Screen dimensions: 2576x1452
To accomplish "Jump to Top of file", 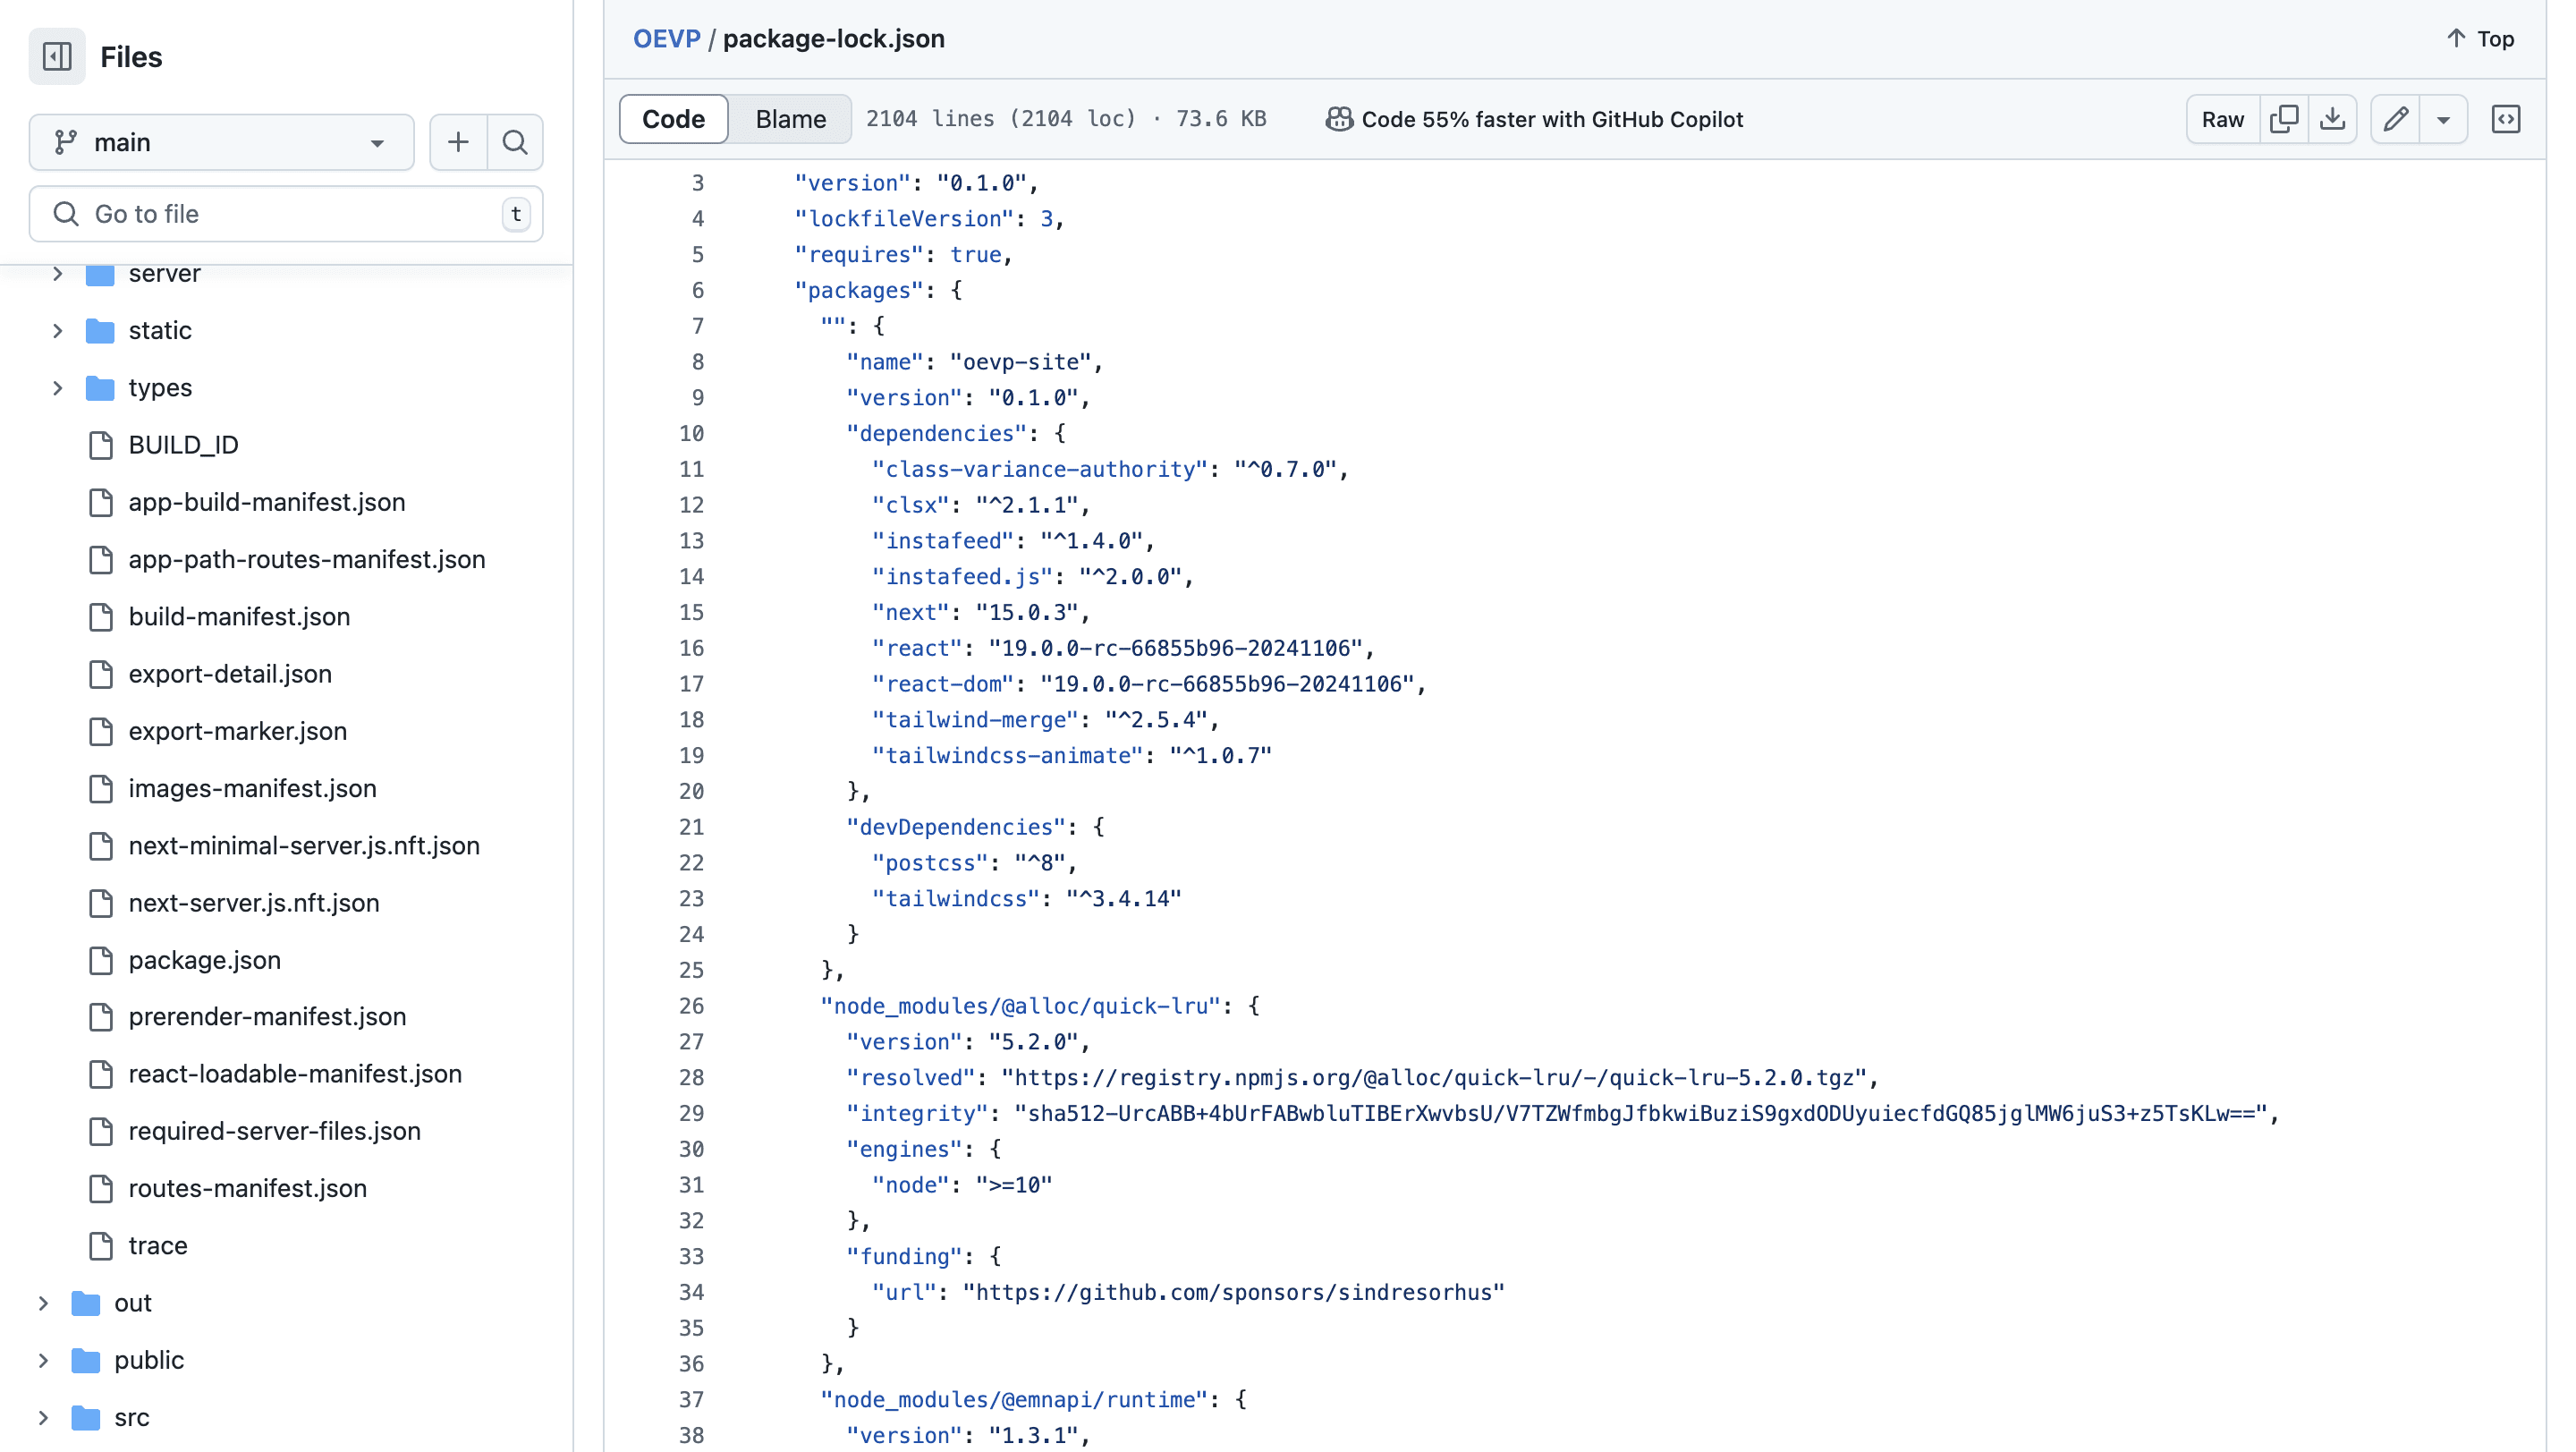I will point(2480,38).
